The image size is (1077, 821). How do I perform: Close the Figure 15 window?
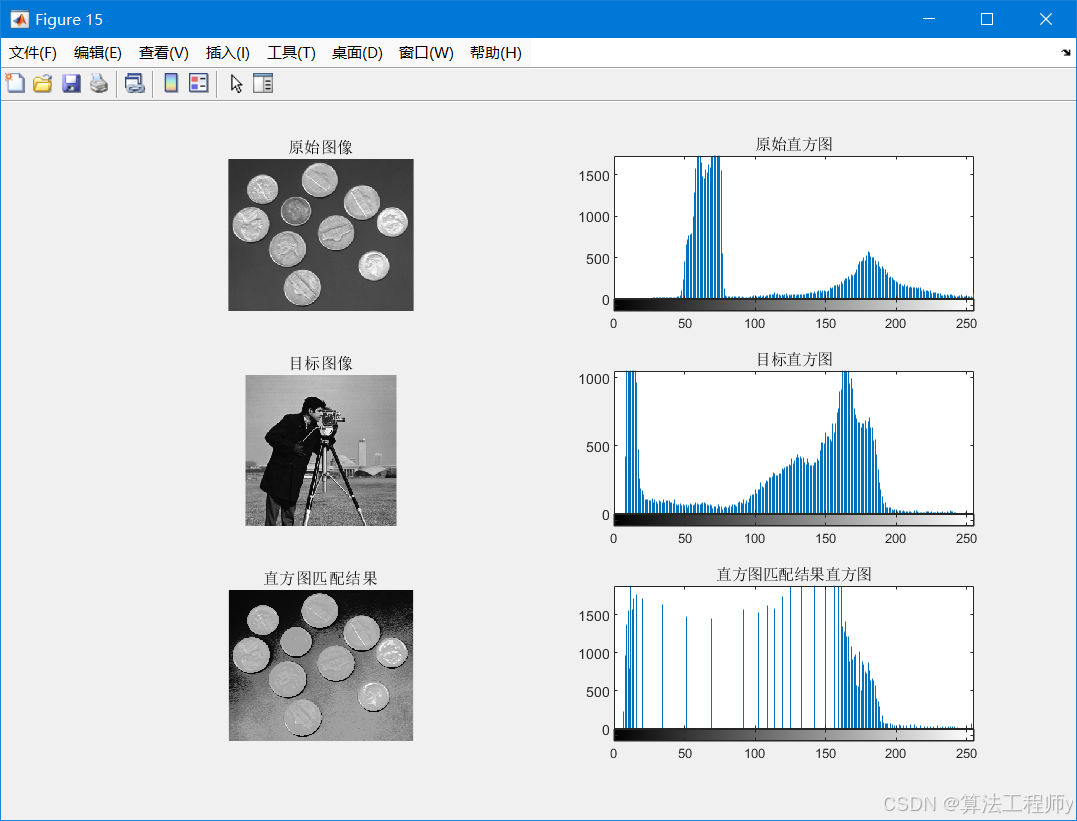[1045, 19]
